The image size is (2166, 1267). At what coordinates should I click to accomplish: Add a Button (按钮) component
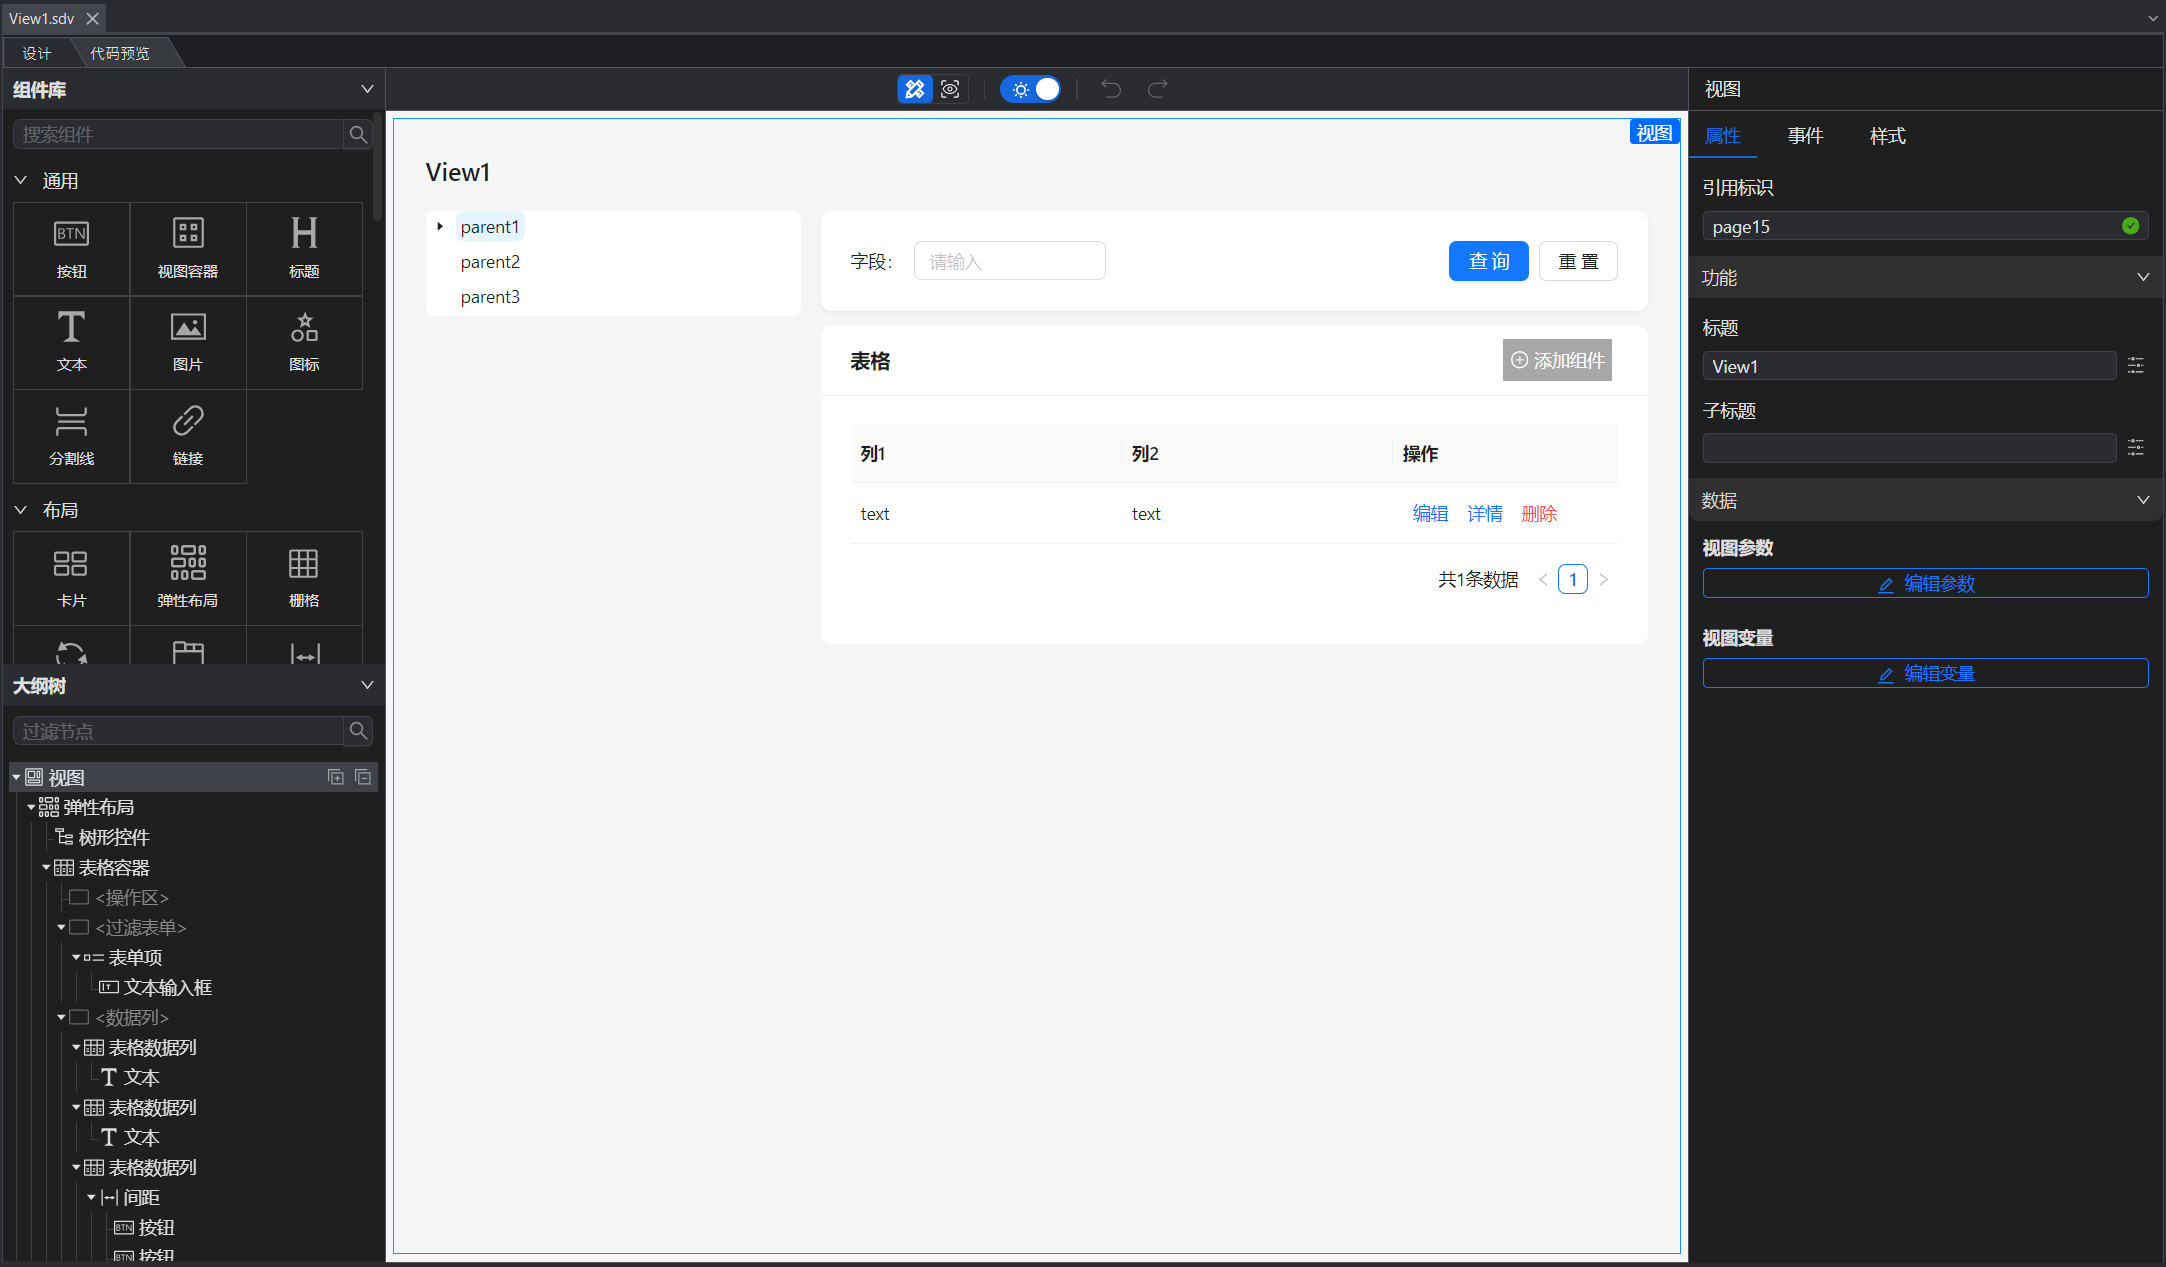[71, 248]
